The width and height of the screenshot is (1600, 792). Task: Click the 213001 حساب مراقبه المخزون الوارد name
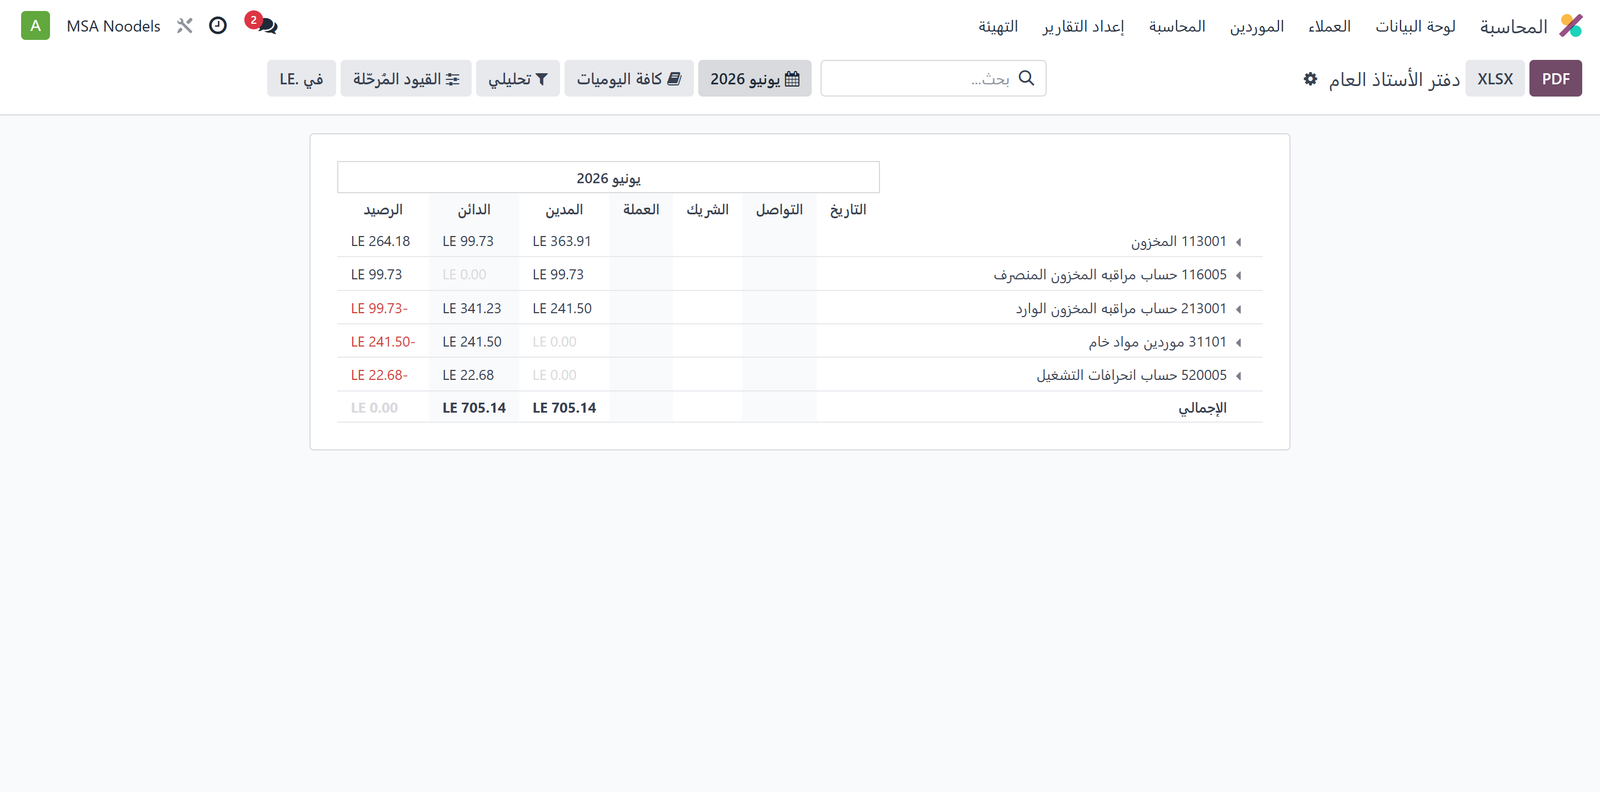(x=1121, y=308)
